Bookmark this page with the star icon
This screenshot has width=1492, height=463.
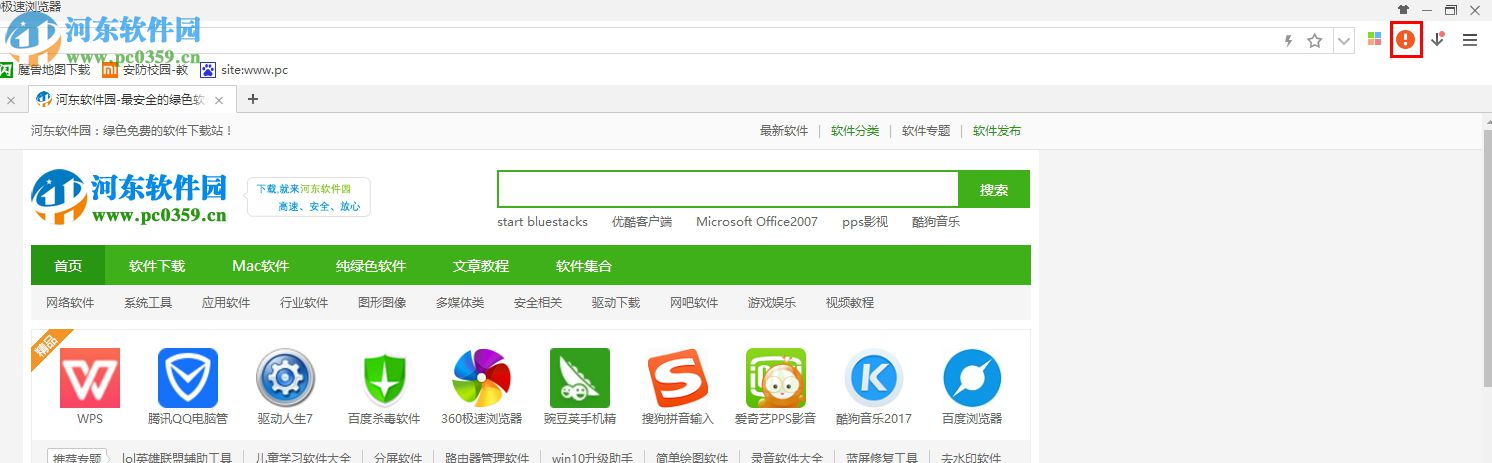[x=1315, y=41]
